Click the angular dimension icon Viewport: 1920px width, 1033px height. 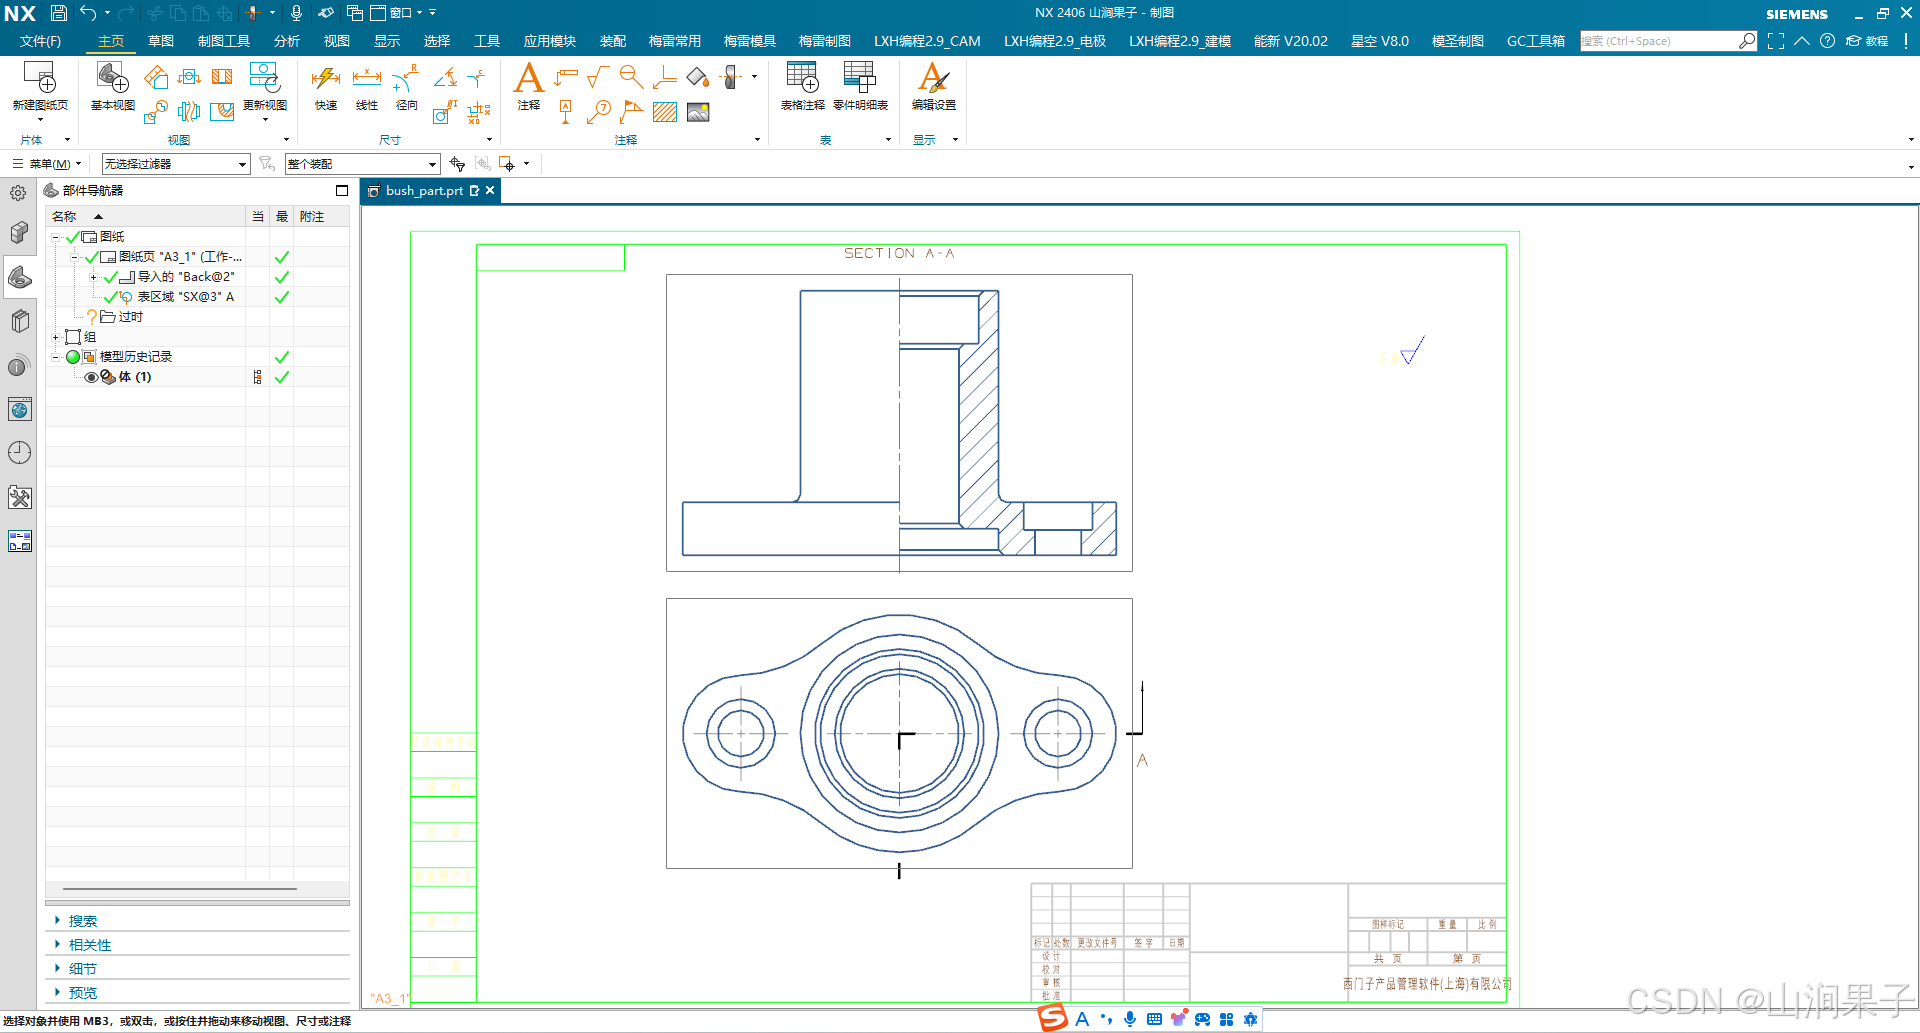[x=446, y=77]
